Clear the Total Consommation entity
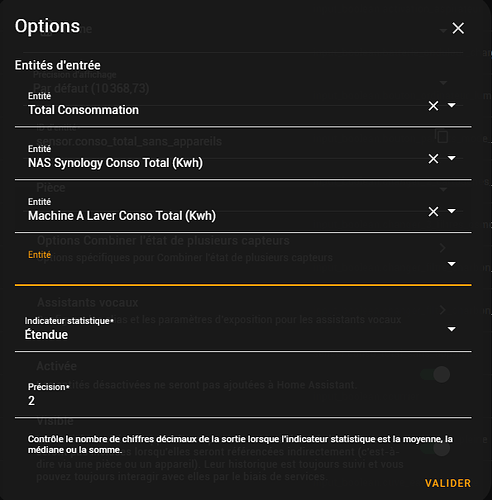The image size is (492, 500). pos(433,106)
